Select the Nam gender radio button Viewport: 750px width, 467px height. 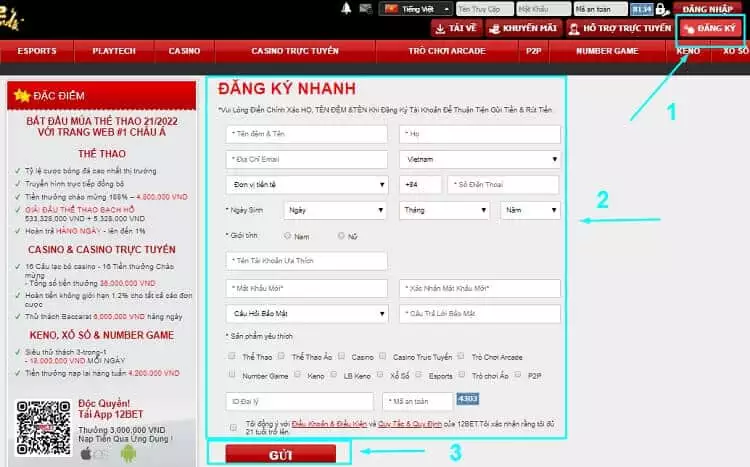coord(287,235)
